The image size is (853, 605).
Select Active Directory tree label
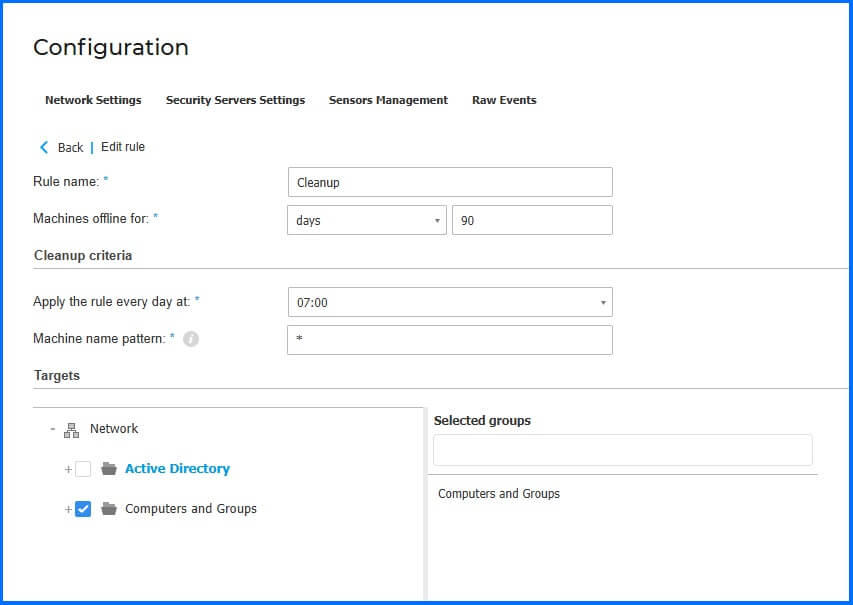177,469
